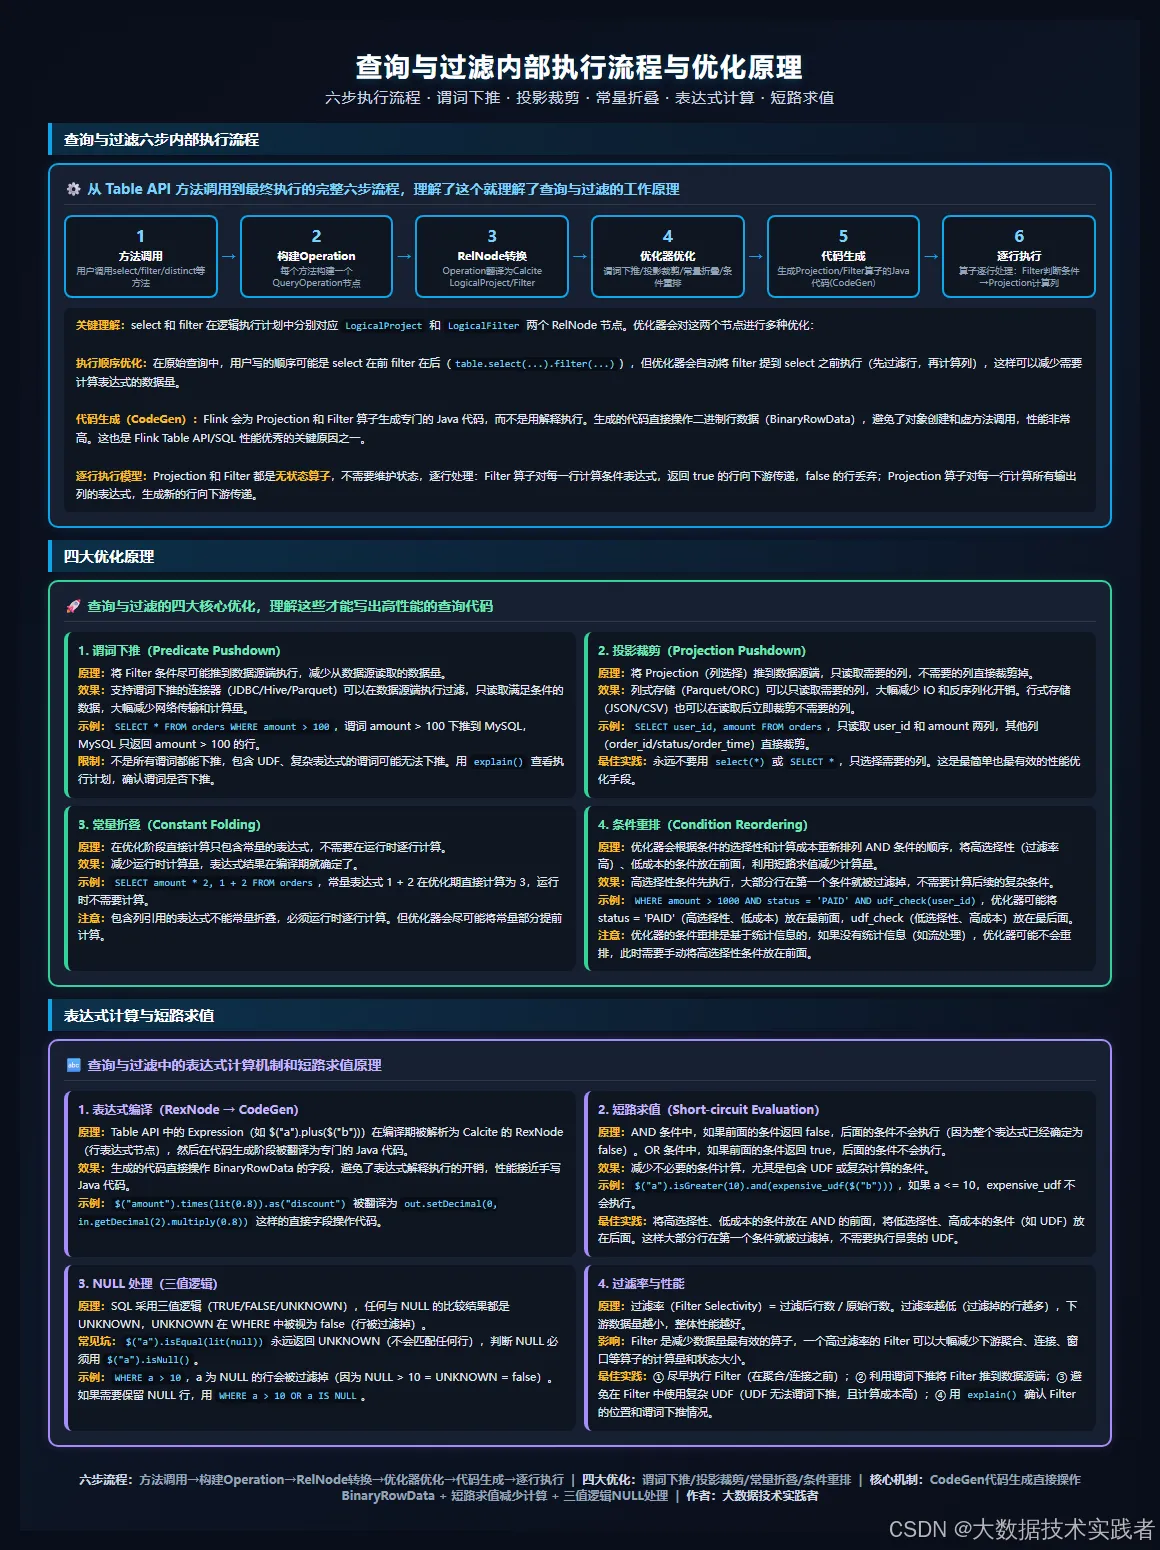Viewport: 1160px width, 1550px height.
Task: Click the blue abc icon beside 表达式计算机制 heading
Action: (73, 1065)
